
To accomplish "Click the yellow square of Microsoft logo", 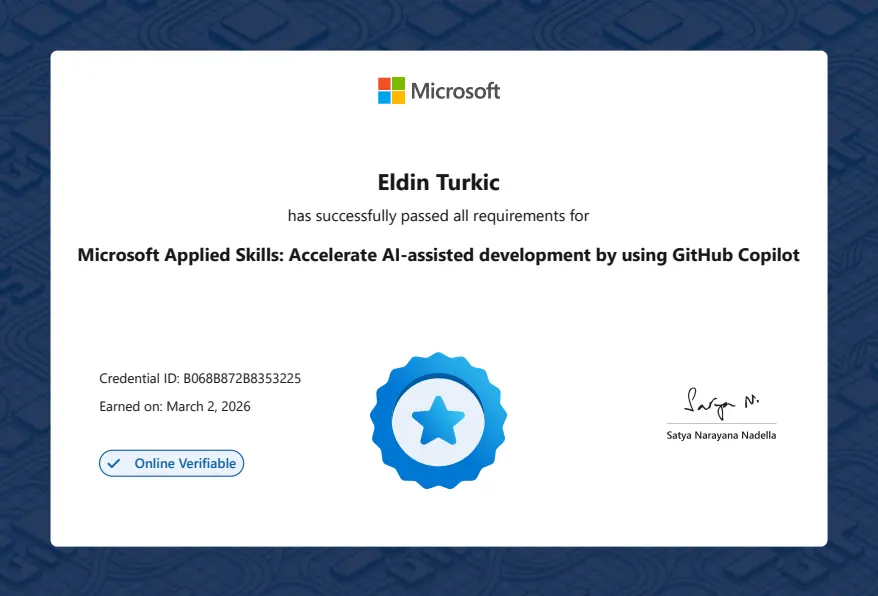I will tap(398, 98).
